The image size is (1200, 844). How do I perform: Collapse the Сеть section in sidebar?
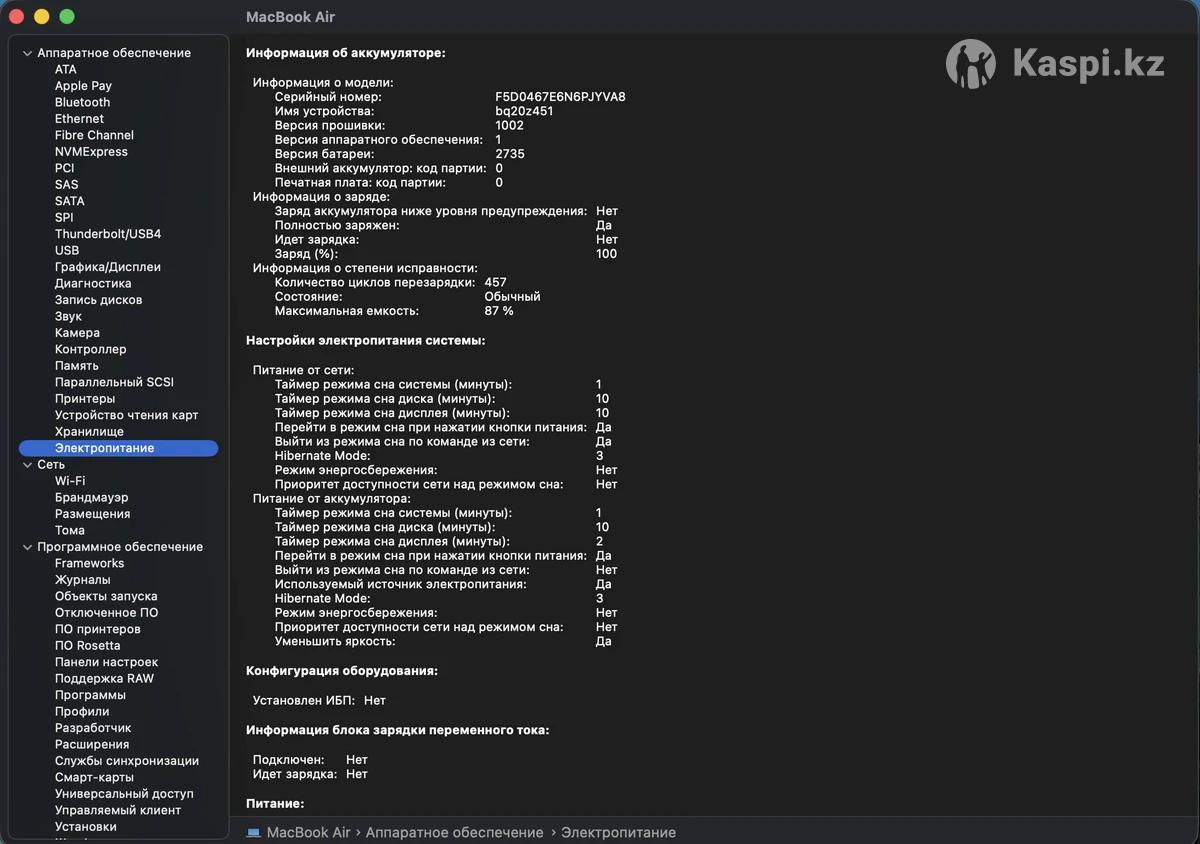coord(28,465)
